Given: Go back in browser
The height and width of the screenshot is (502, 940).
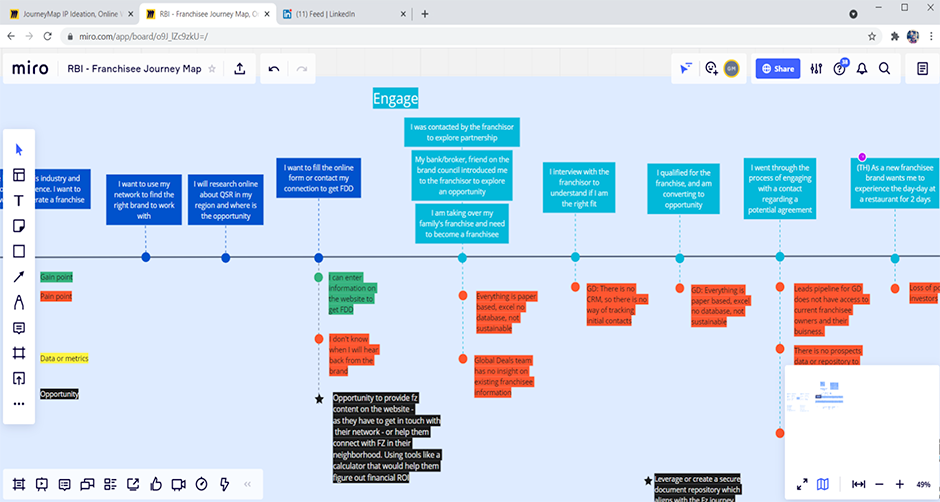Looking at the screenshot, I should pos(11,37).
